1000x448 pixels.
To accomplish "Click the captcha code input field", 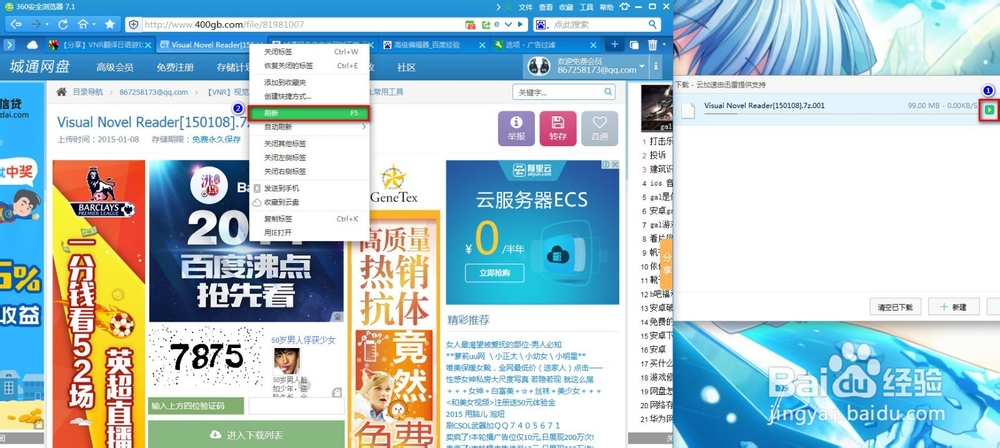I will point(297,406).
